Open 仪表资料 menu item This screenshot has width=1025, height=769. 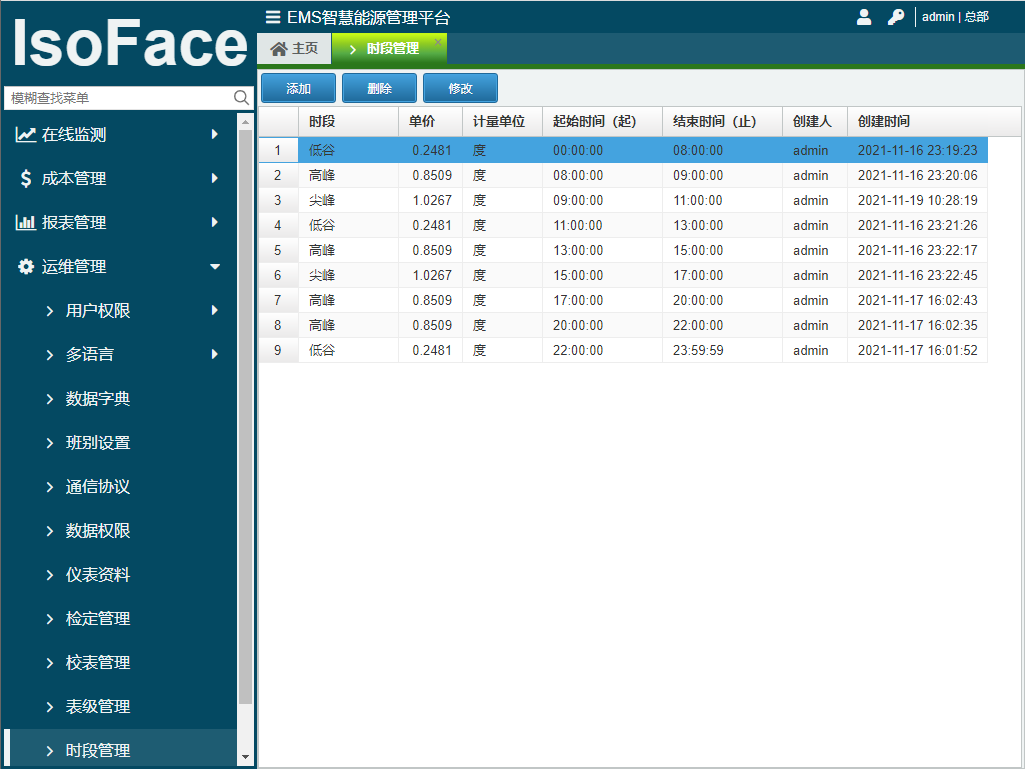[119, 574]
